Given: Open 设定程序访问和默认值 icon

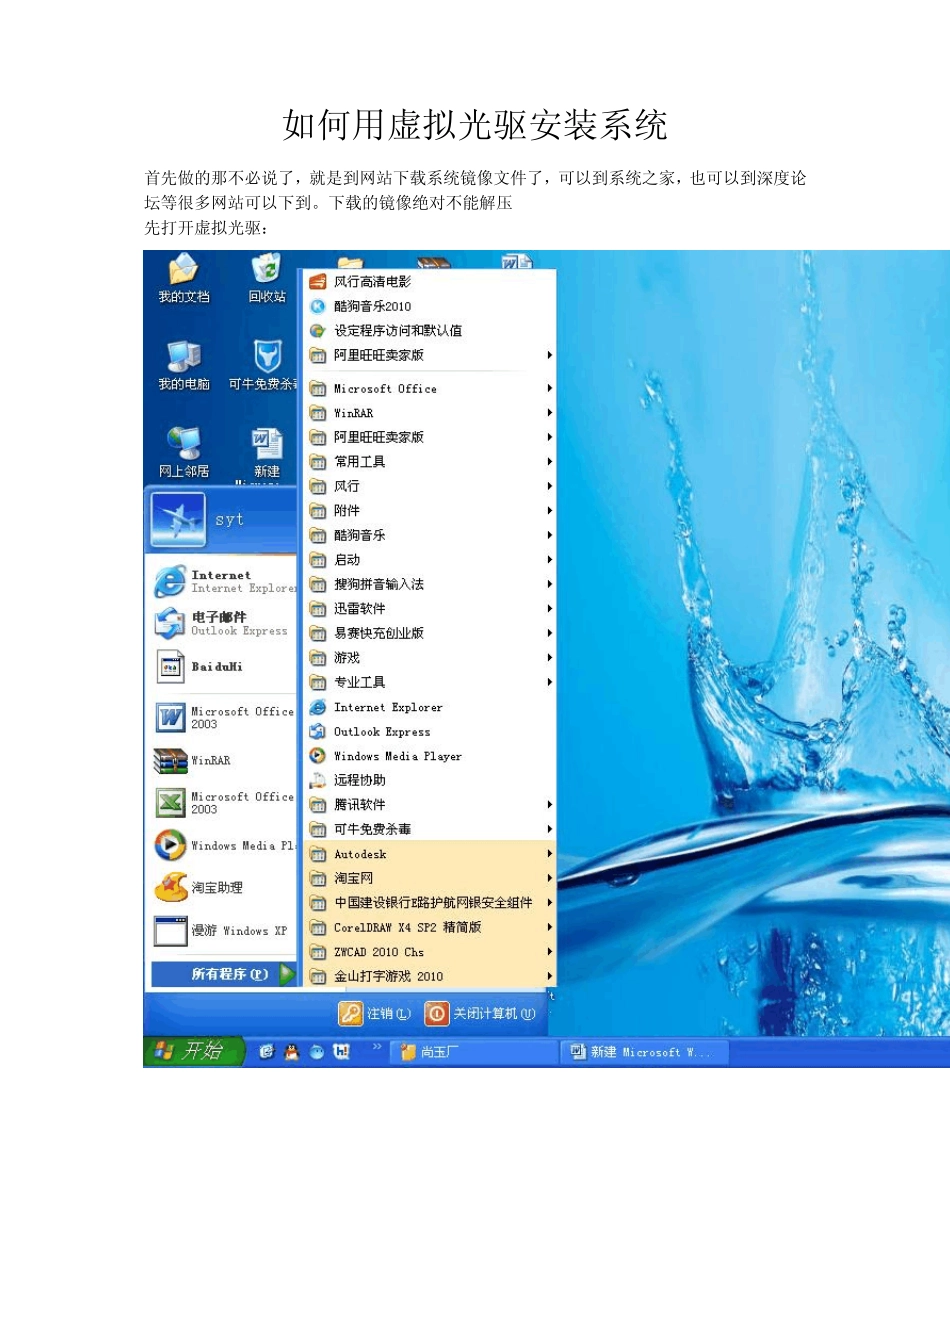Looking at the screenshot, I should click(318, 331).
